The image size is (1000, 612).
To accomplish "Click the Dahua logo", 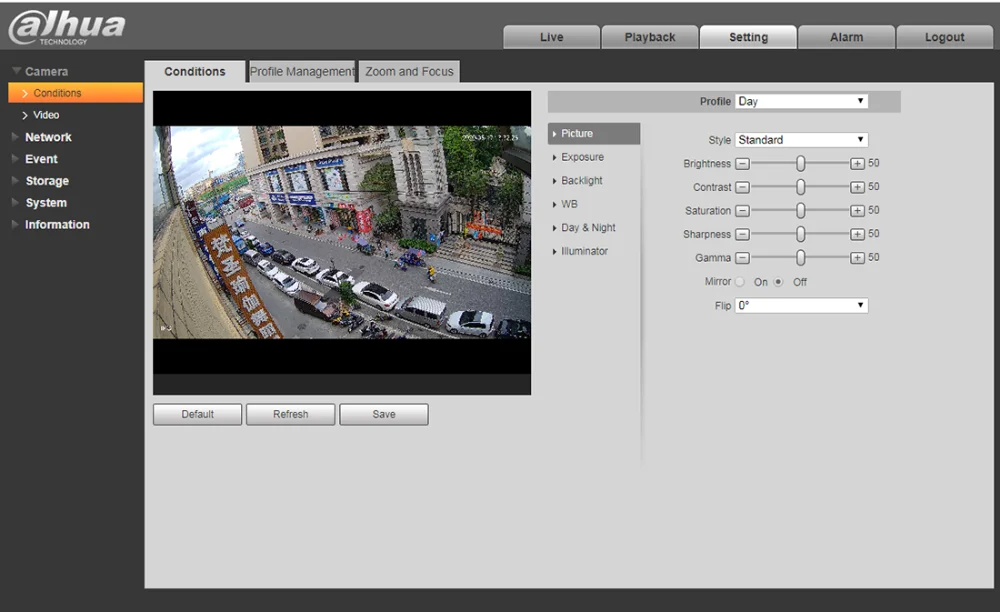I will click(67, 27).
